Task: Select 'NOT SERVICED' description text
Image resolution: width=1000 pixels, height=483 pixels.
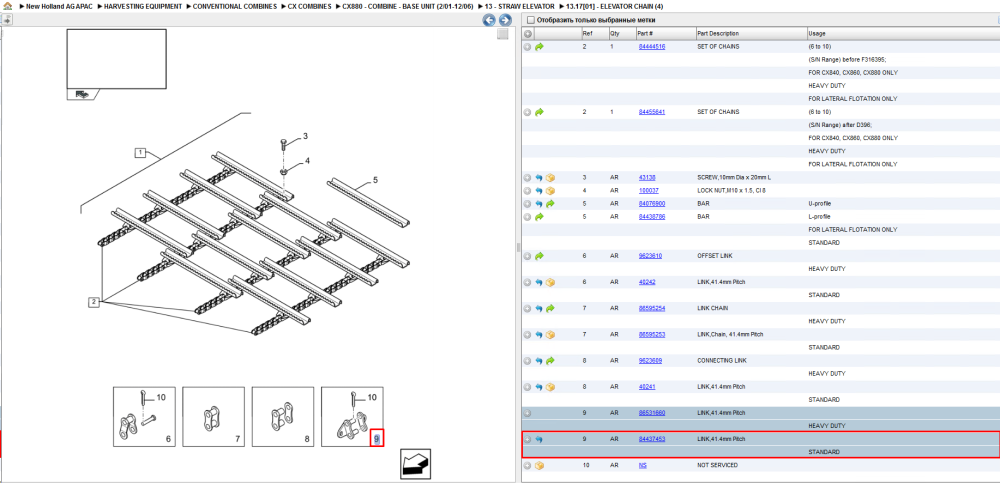Action: coord(717,465)
